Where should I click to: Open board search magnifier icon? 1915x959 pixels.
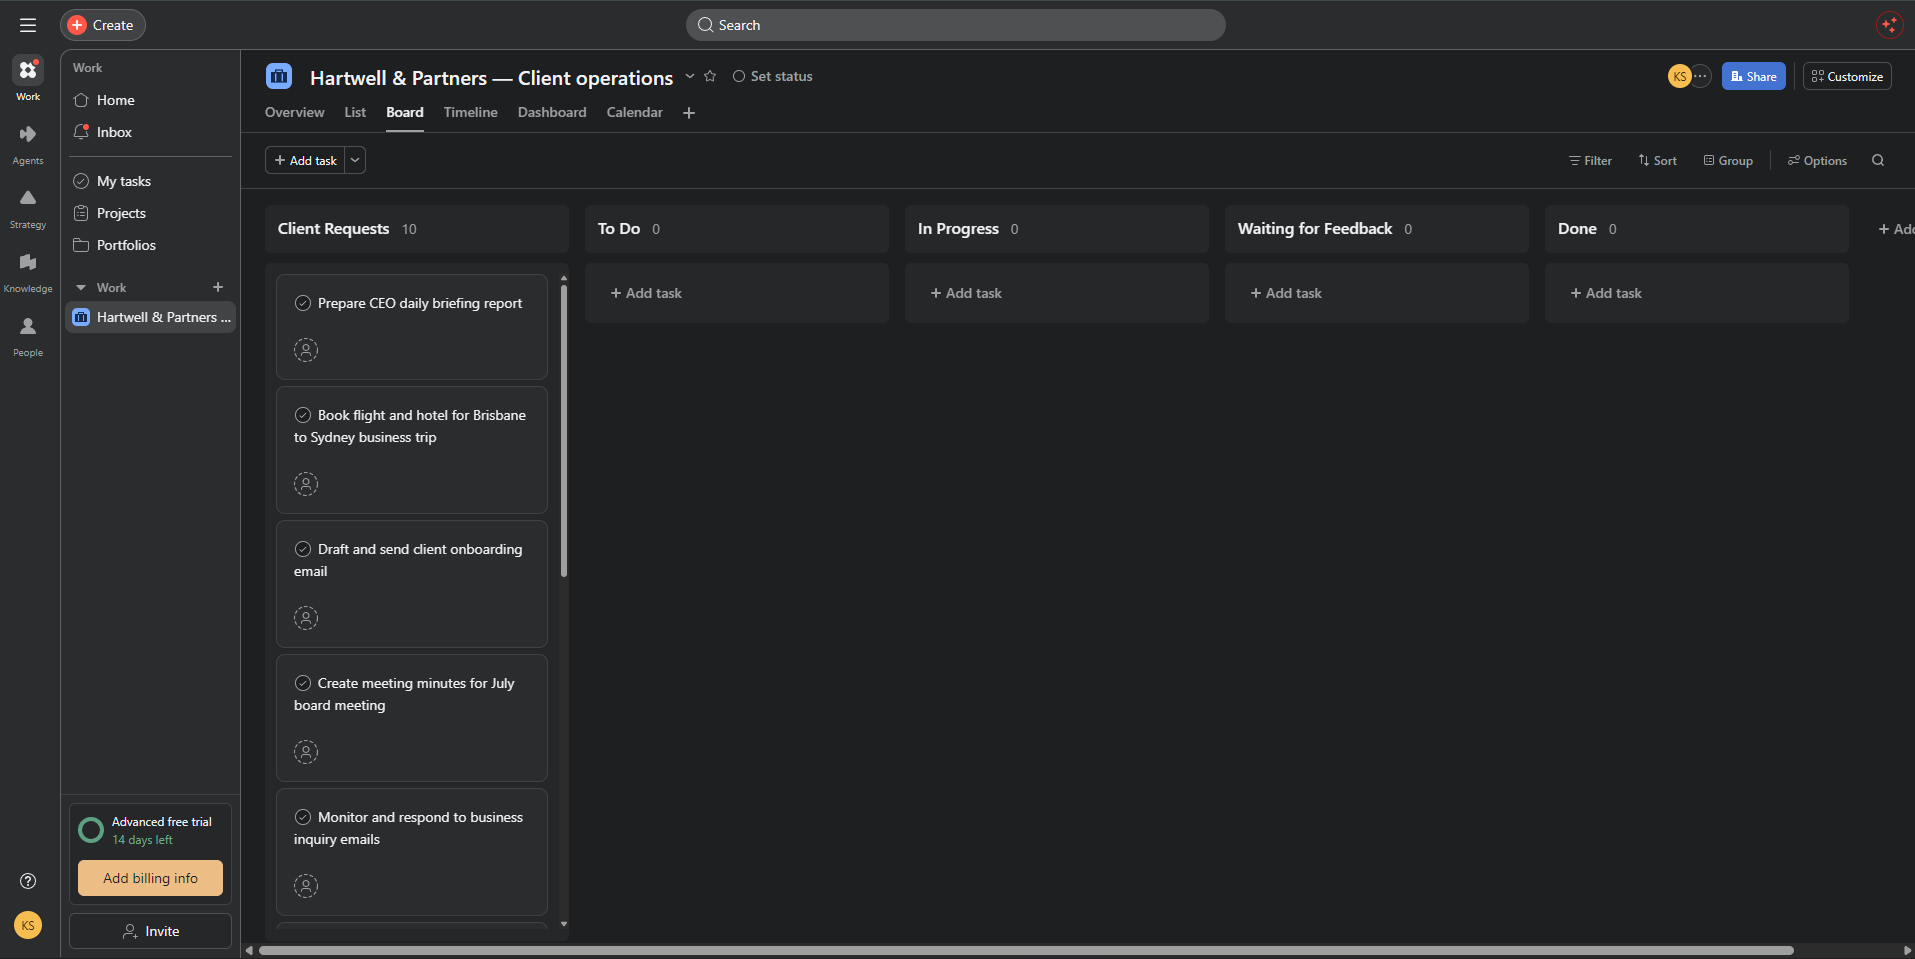[1878, 160]
